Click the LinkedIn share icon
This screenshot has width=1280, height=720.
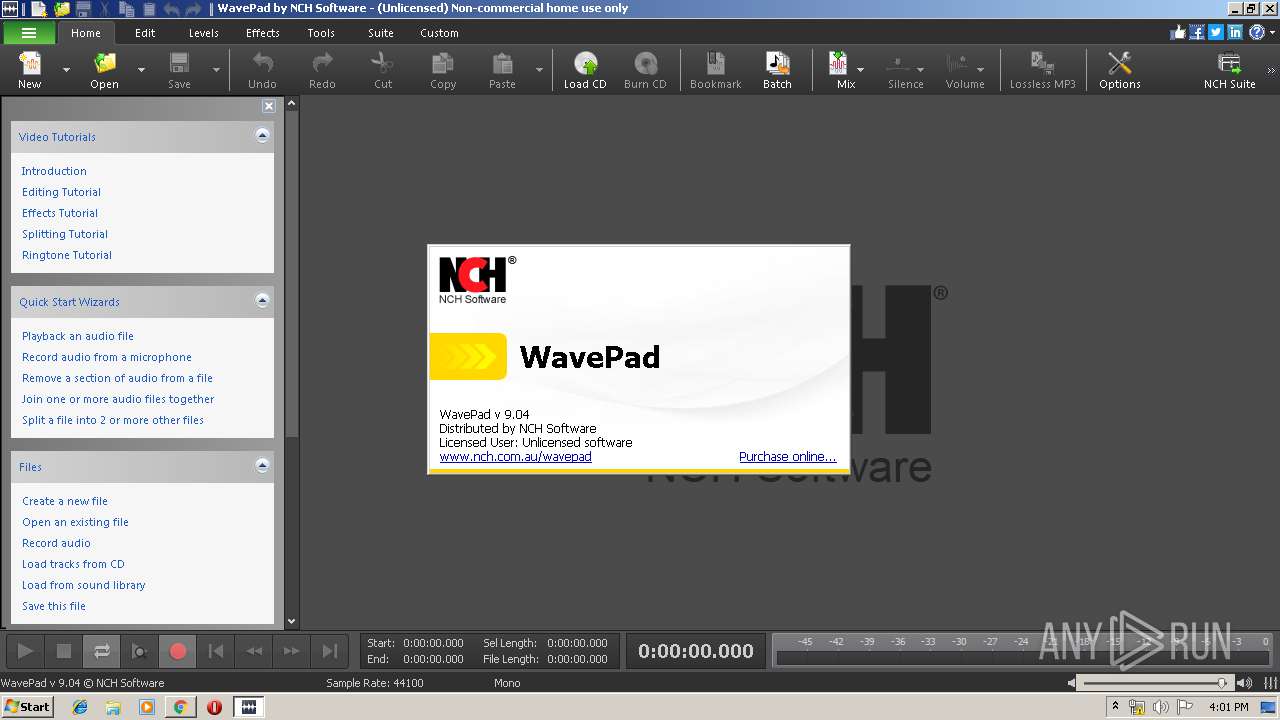1235,32
